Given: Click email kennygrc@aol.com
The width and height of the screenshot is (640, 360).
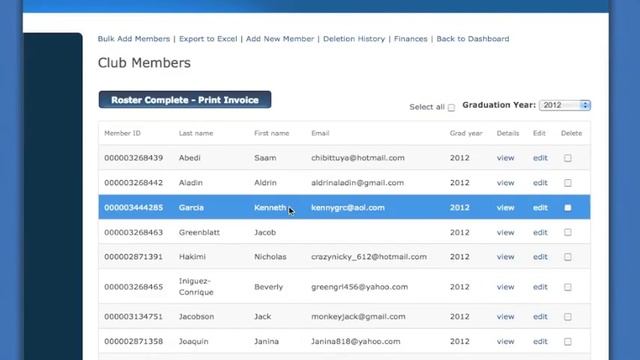Looking at the screenshot, I should tap(348, 208).
